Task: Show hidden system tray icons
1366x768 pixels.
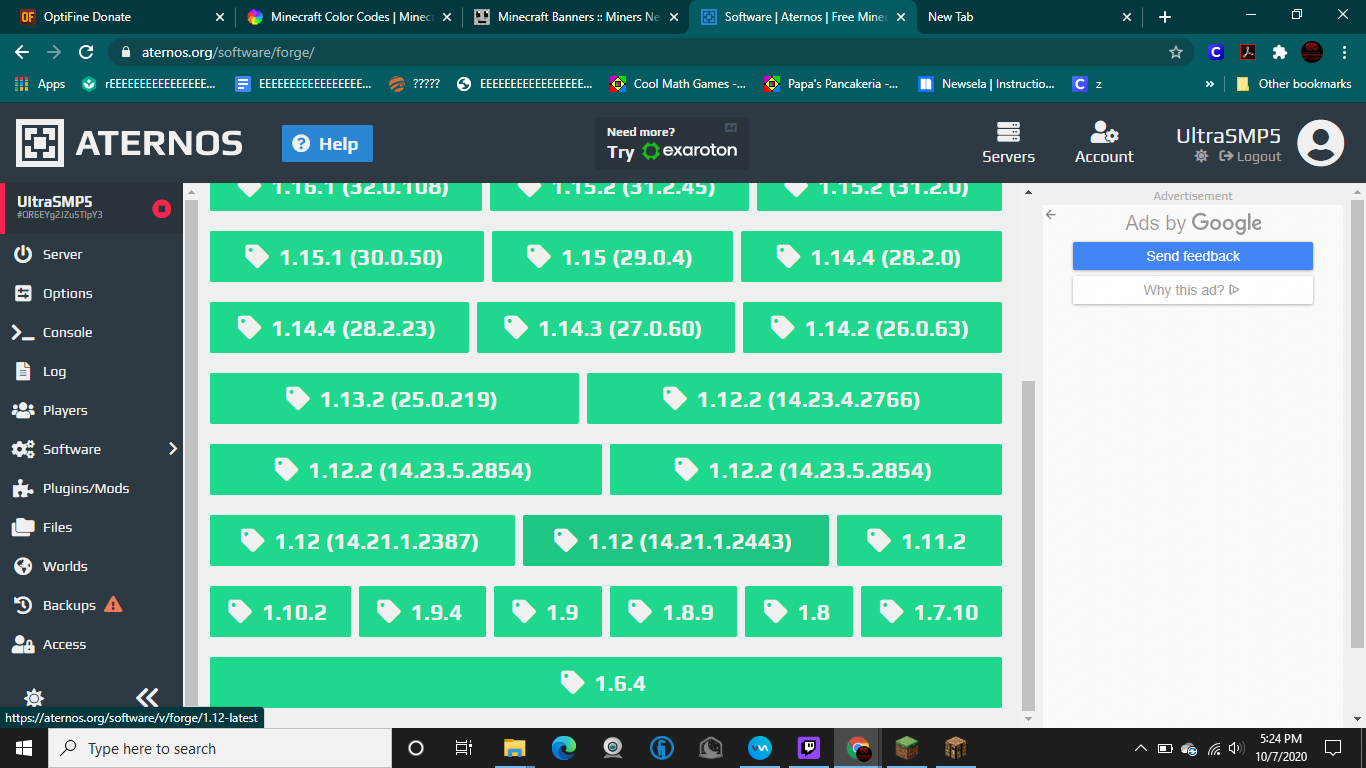Action: point(1140,748)
